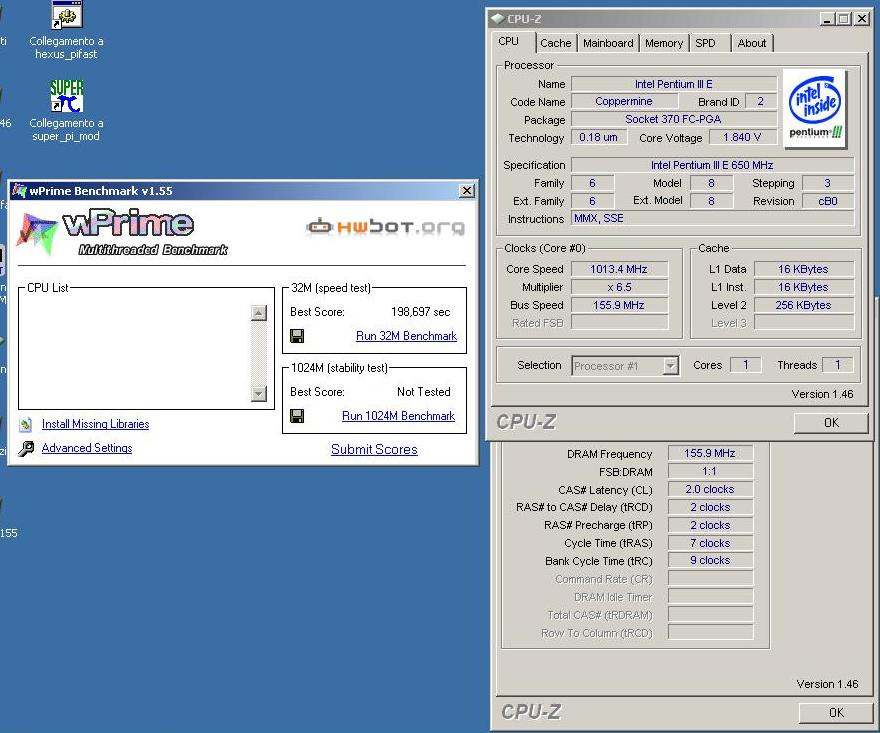Switch to the About tab
This screenshot has height=733, width=880.
pyautogui.click(x=751, y=43)
